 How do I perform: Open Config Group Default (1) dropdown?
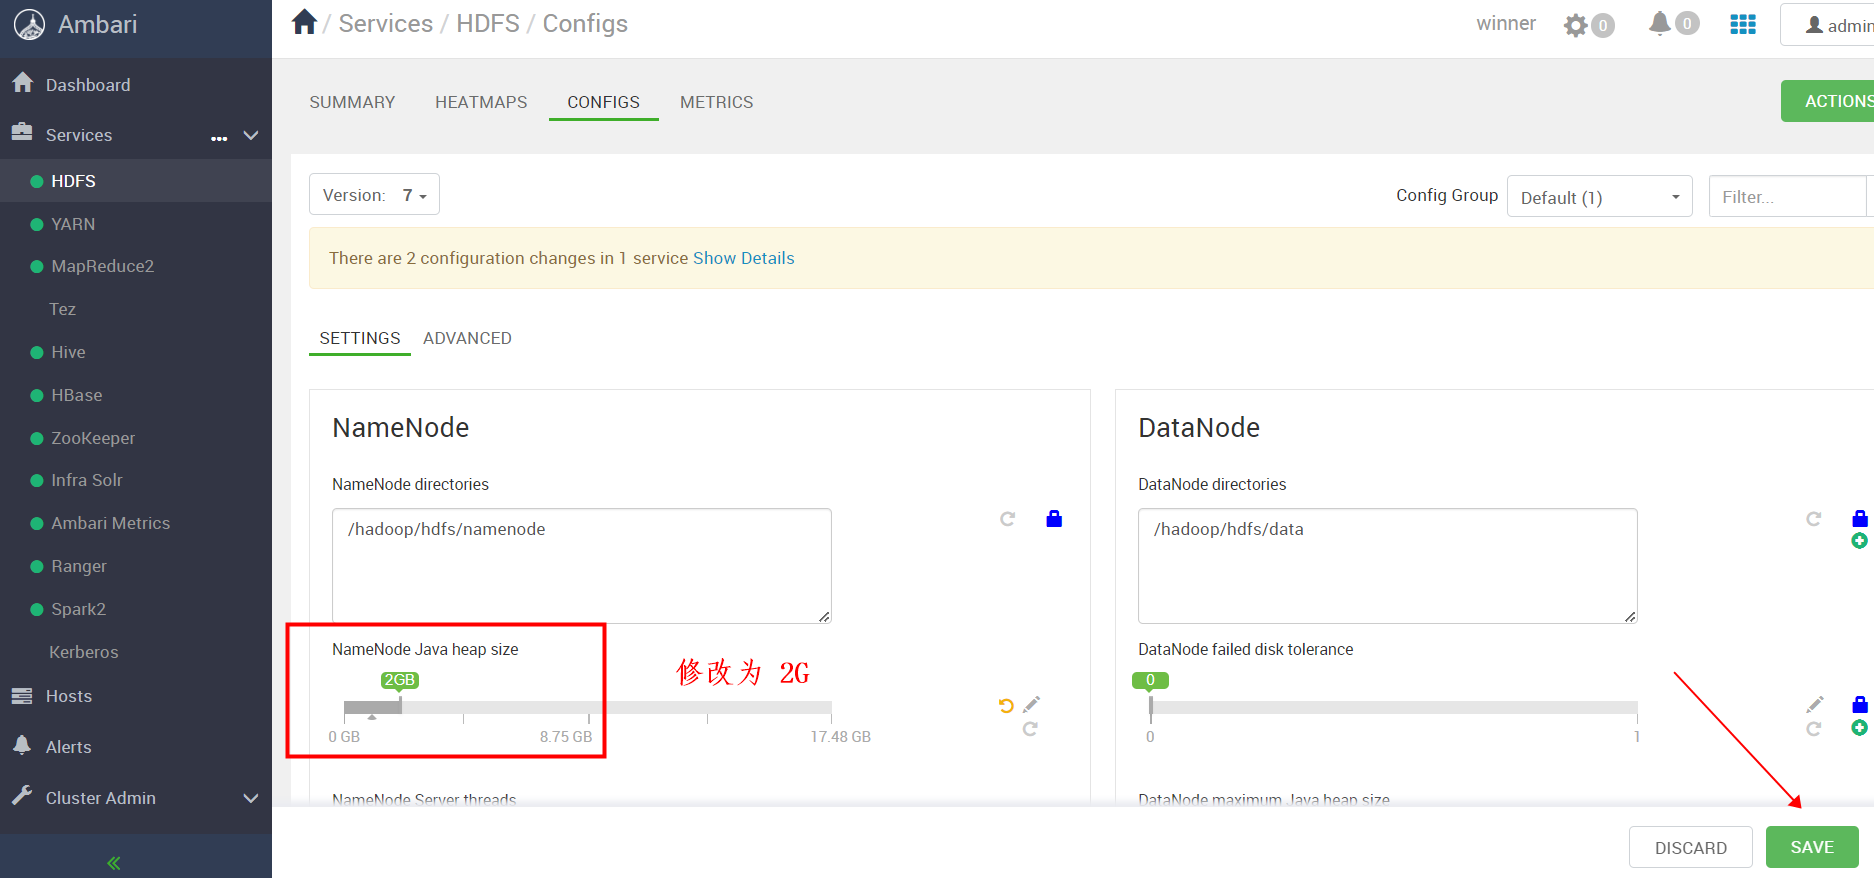coord(1599,197)
